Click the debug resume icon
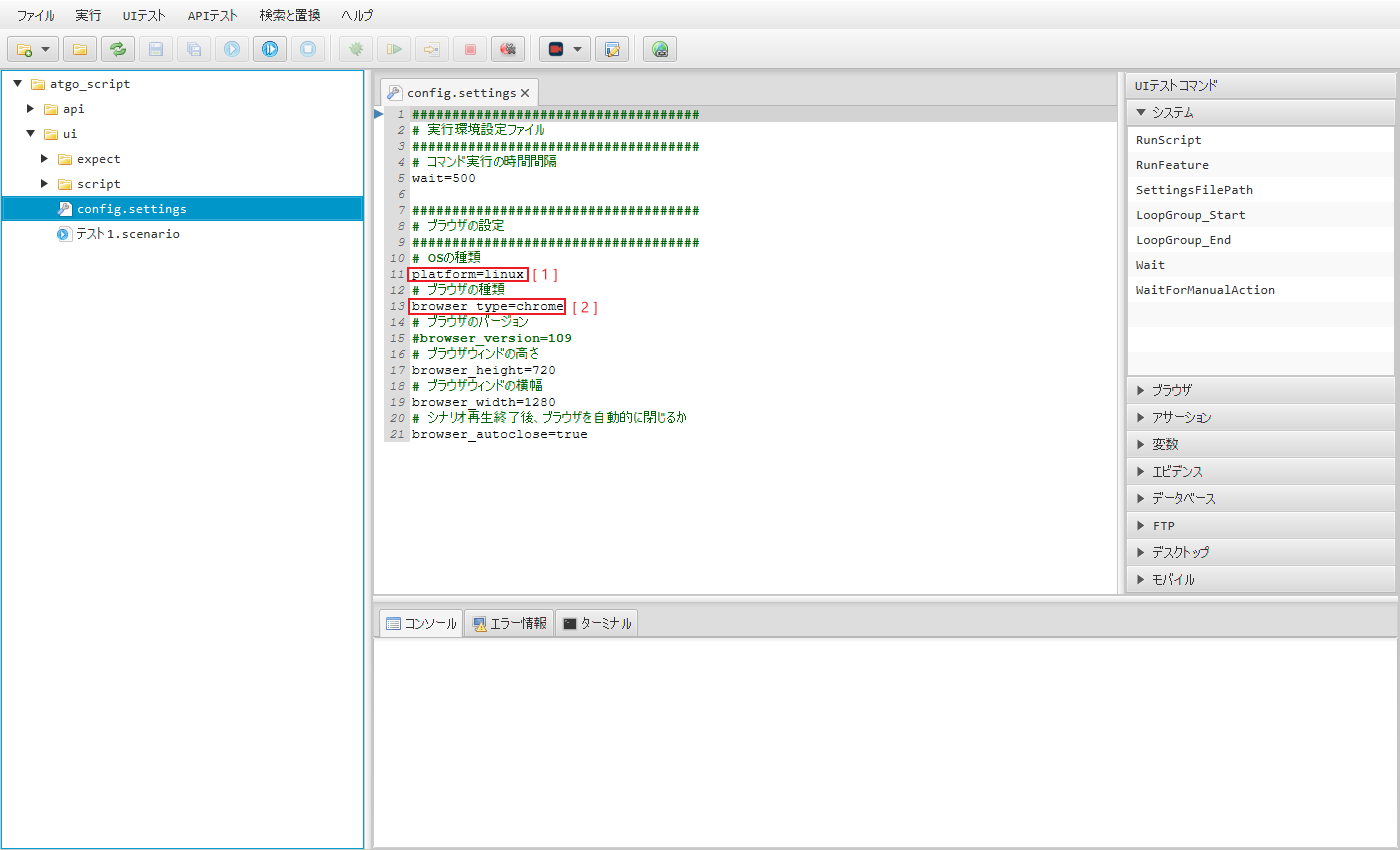1400x850 pixels. click(x=394, y=49)
